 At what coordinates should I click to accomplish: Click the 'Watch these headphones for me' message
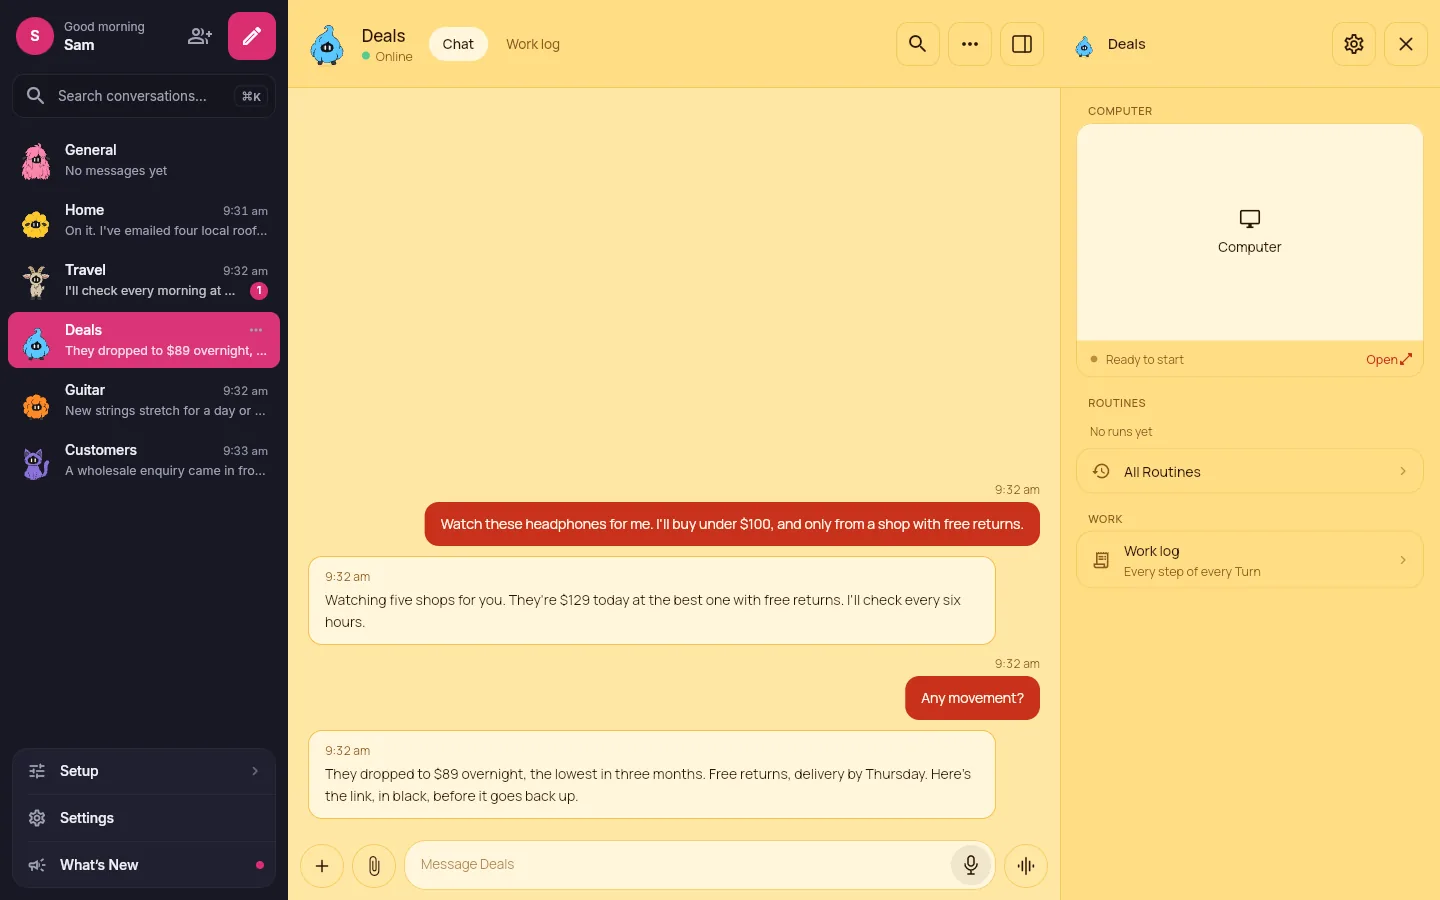[x=732, y=524]
